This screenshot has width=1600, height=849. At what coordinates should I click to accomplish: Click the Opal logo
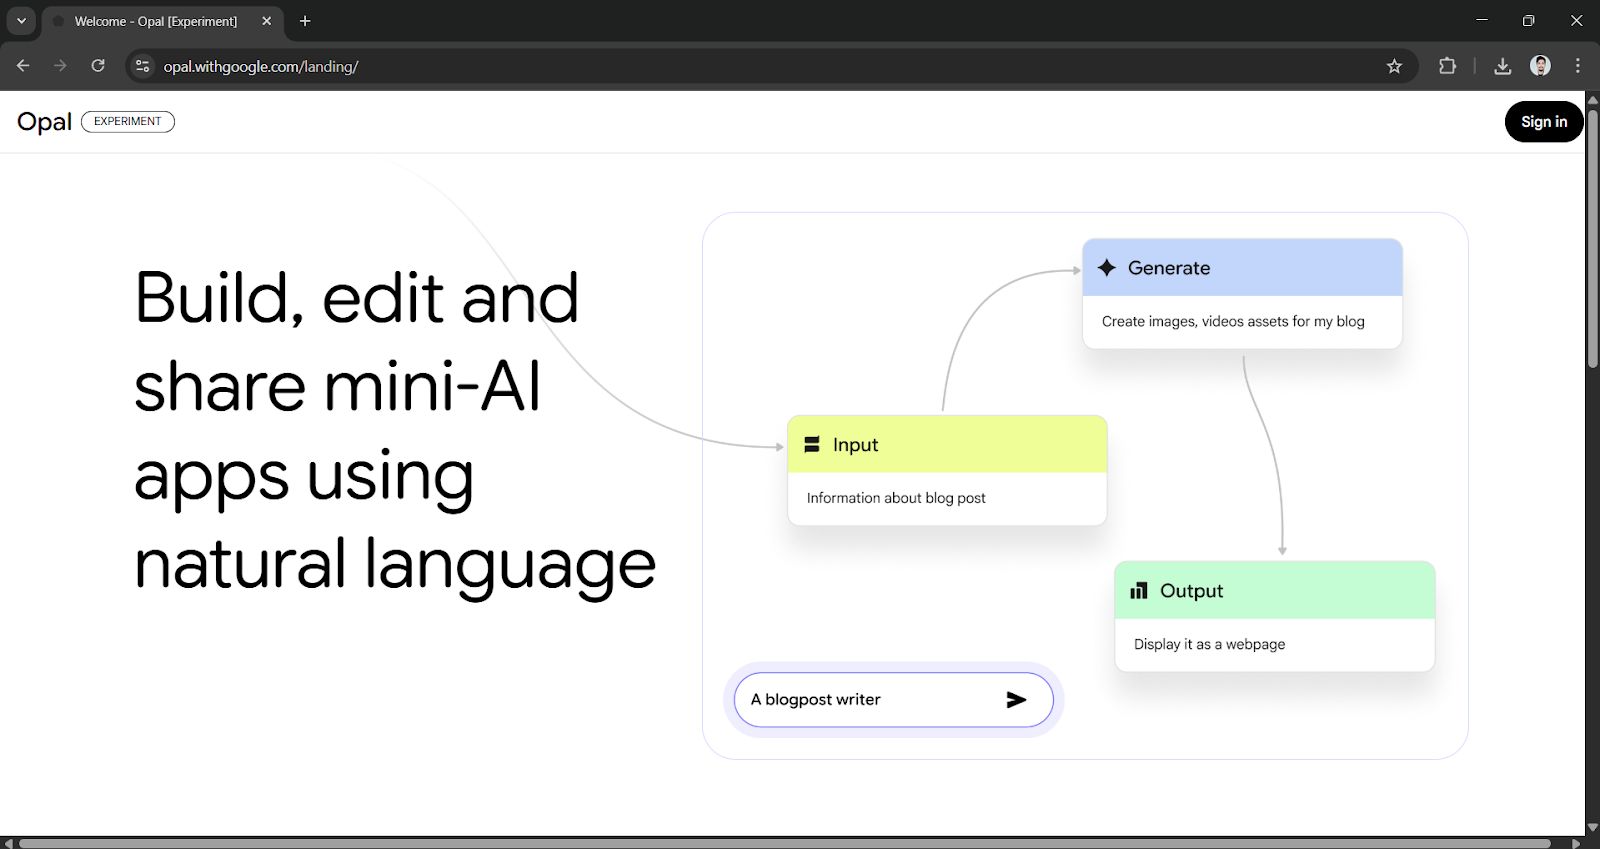(x=45, y=122)
